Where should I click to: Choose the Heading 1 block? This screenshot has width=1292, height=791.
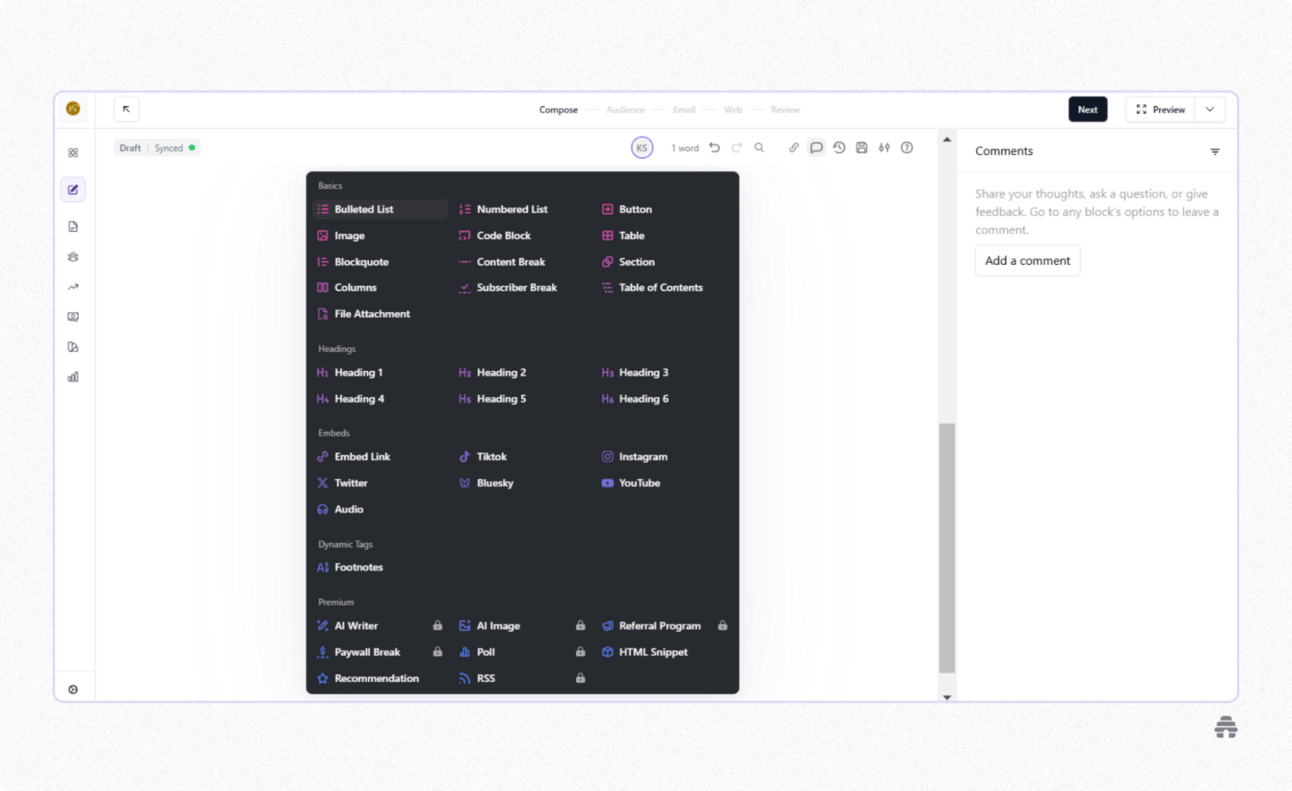pyautogui.click(x=357, y=372)
